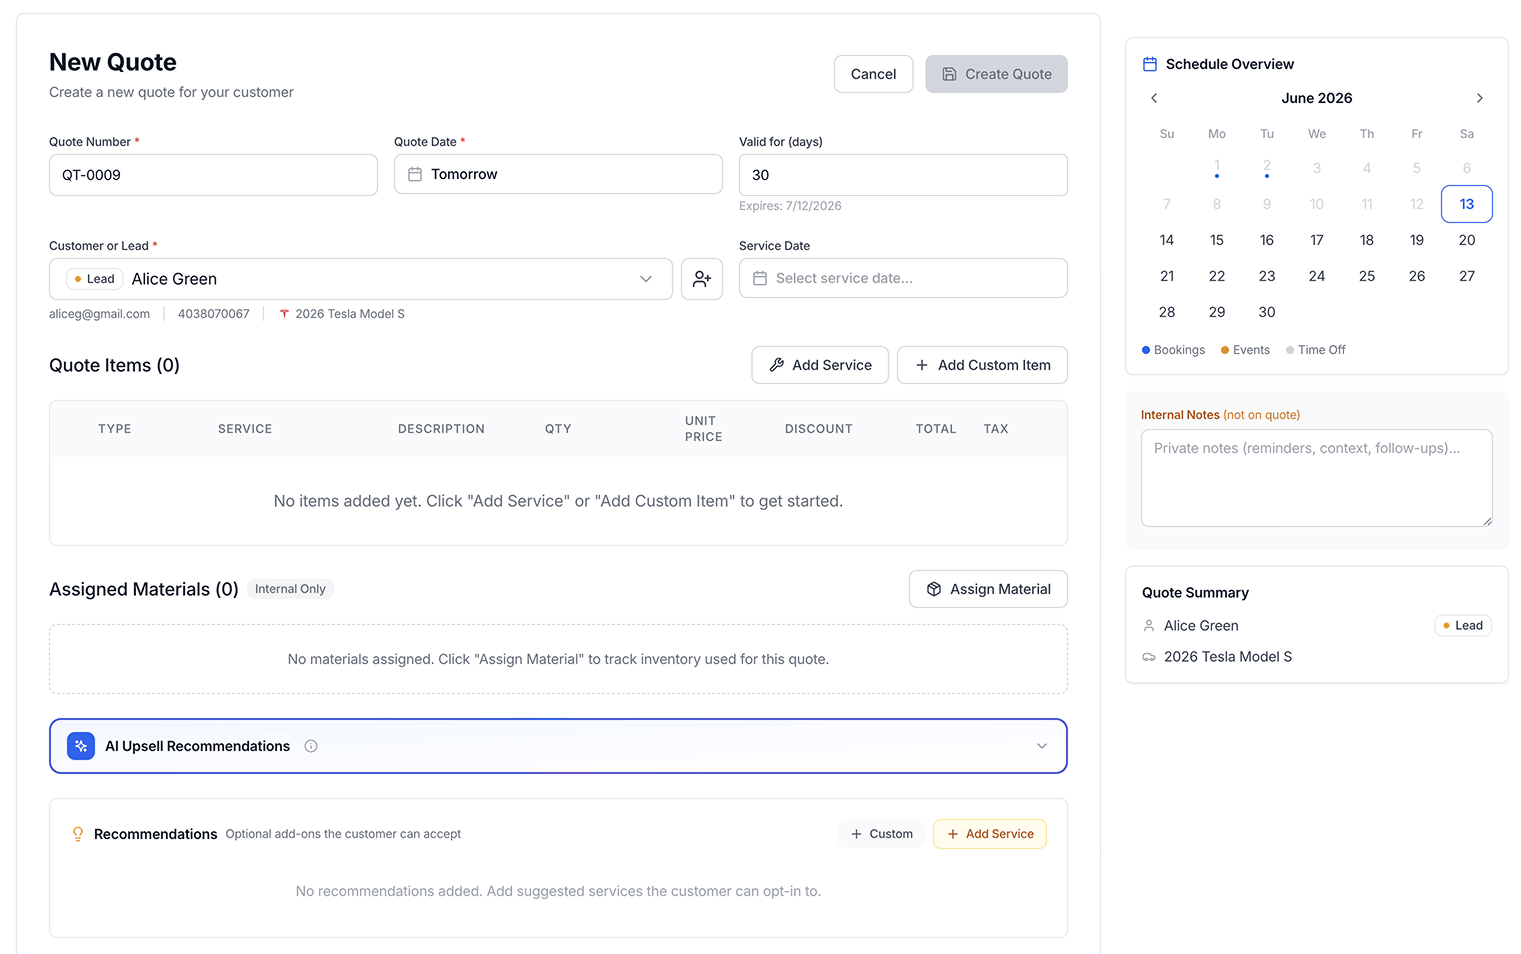The height and width of the screenshot is (954, 1521).
Task: Click the person icon in Quote Summary
Action: pos(1149,626)
